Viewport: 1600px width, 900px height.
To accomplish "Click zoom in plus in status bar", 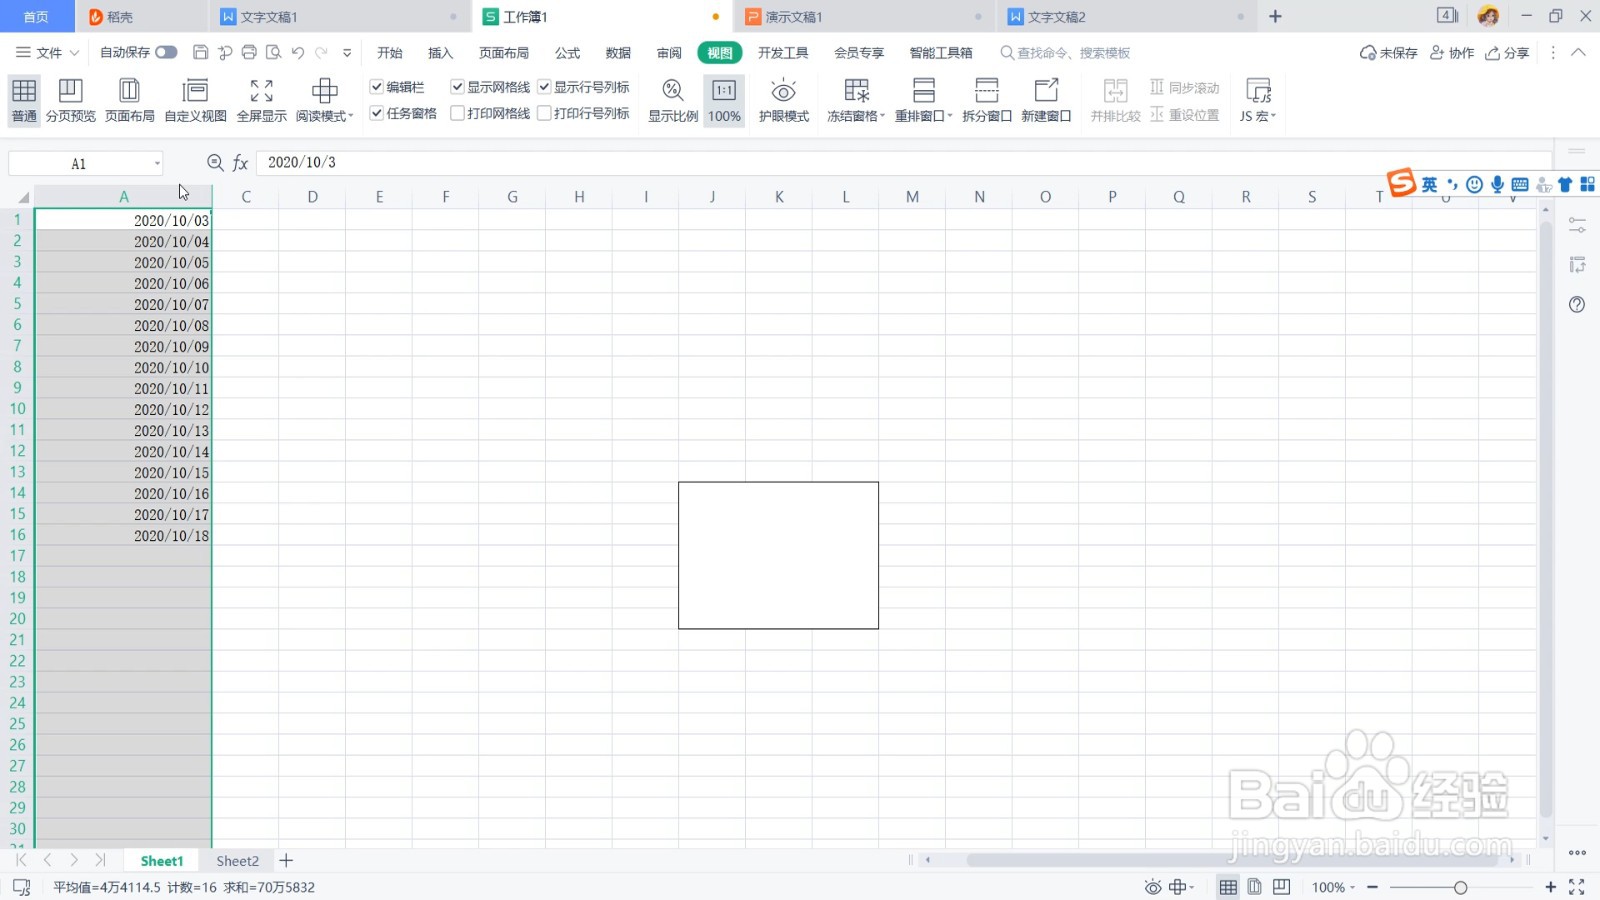I will (1550, 887).
